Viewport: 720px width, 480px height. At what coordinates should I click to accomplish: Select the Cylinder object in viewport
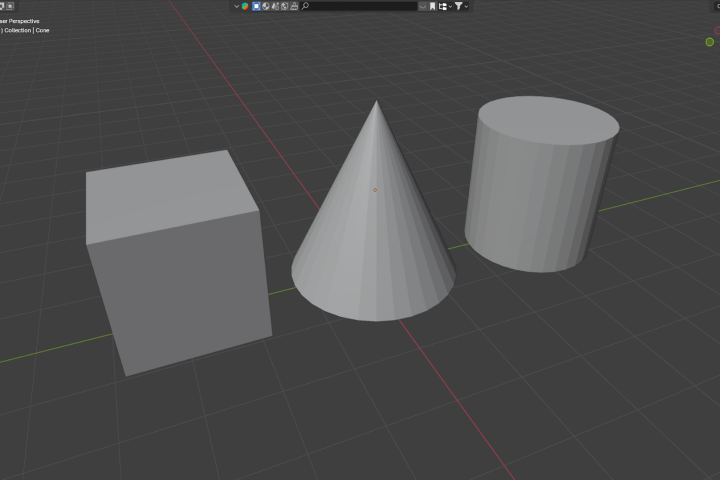542,184
